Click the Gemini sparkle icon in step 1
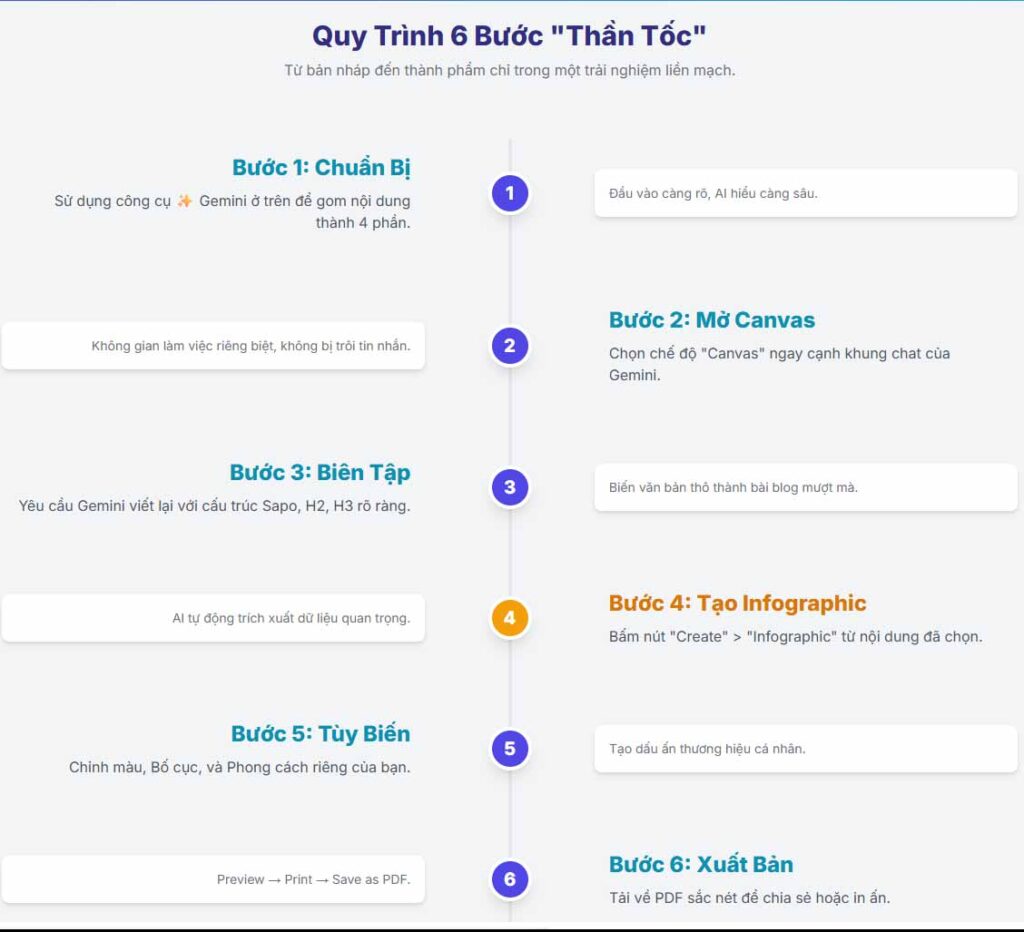 pos(184,201)
